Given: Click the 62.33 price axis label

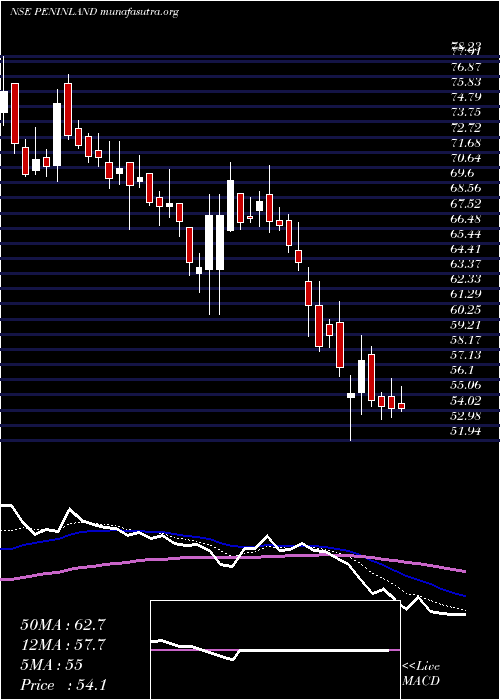Looking at the screenshot, I should point(466,279).
